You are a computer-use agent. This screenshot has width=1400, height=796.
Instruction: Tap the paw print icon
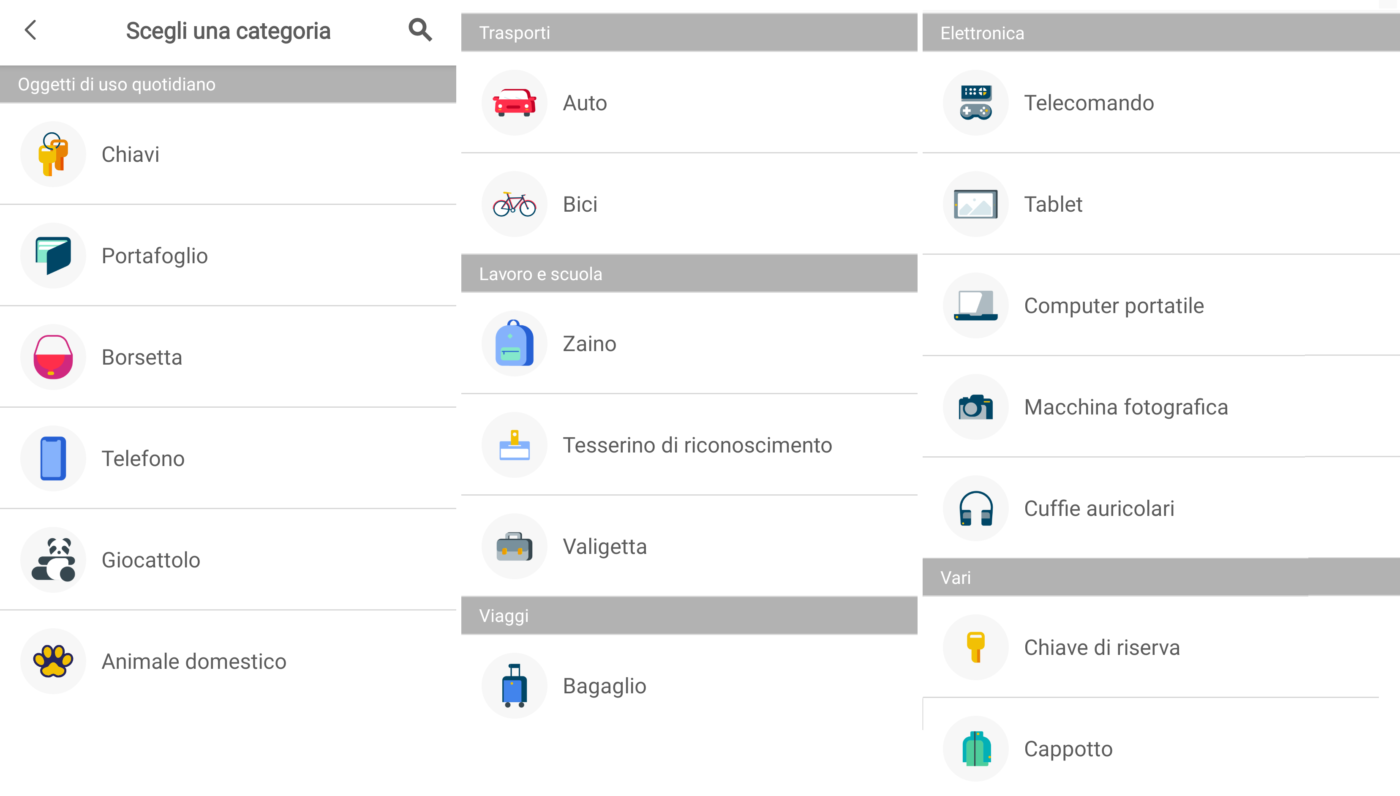pyautogui.click(x=53, y=661)
